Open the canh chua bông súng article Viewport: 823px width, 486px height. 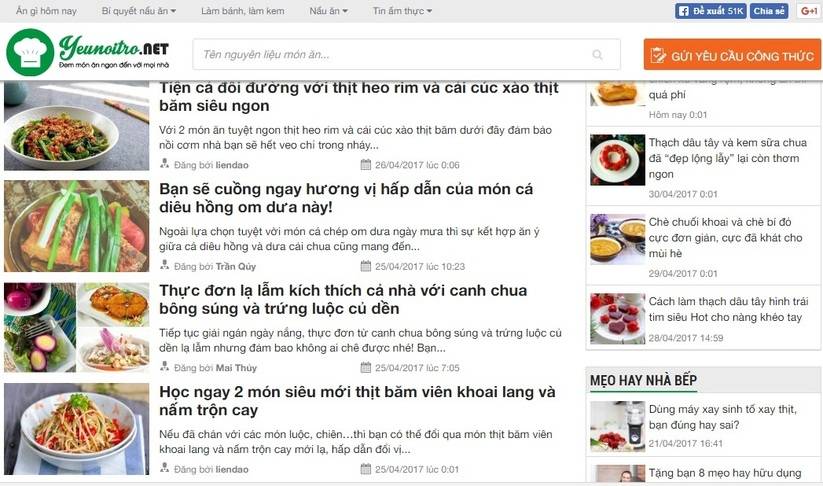click(x=343, y=299)
